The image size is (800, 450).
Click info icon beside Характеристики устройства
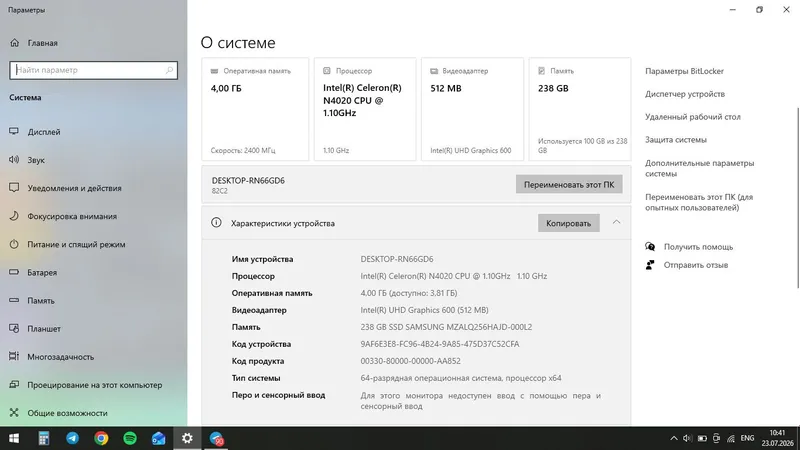(x=216, y=222)
